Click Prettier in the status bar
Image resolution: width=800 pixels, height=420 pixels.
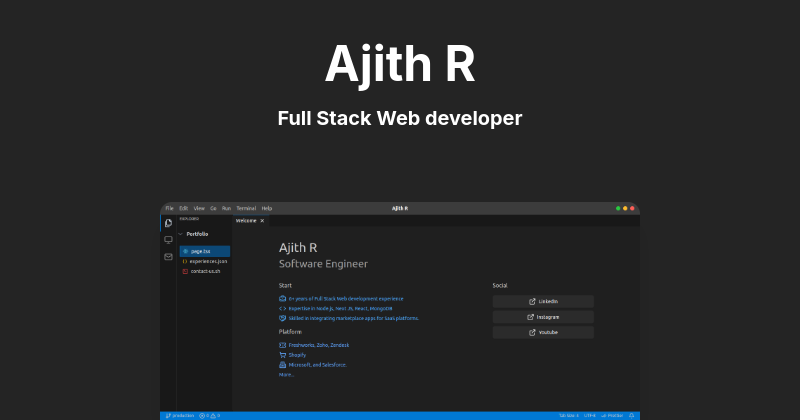612,416
